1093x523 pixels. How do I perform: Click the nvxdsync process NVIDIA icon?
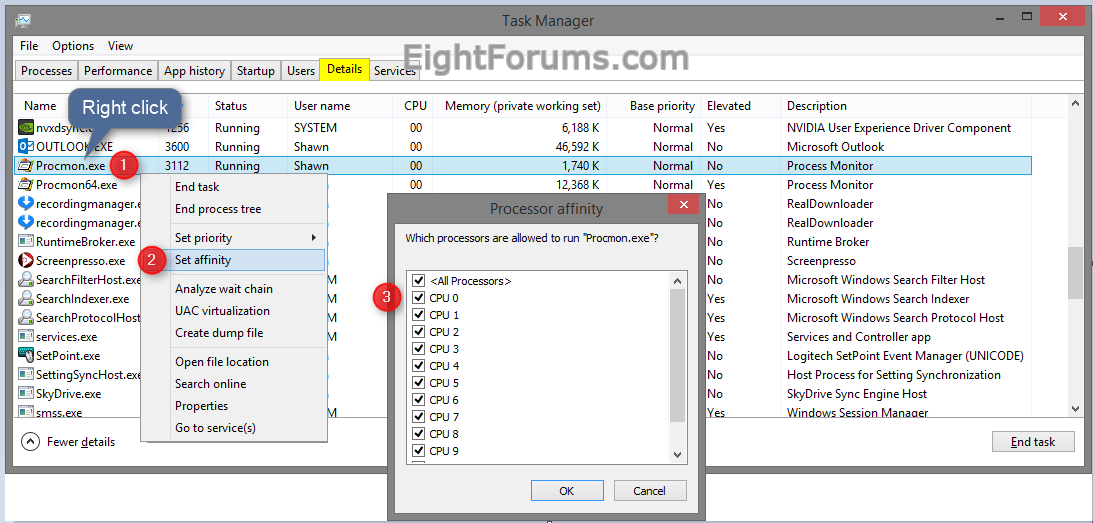(x=26, y=128)
